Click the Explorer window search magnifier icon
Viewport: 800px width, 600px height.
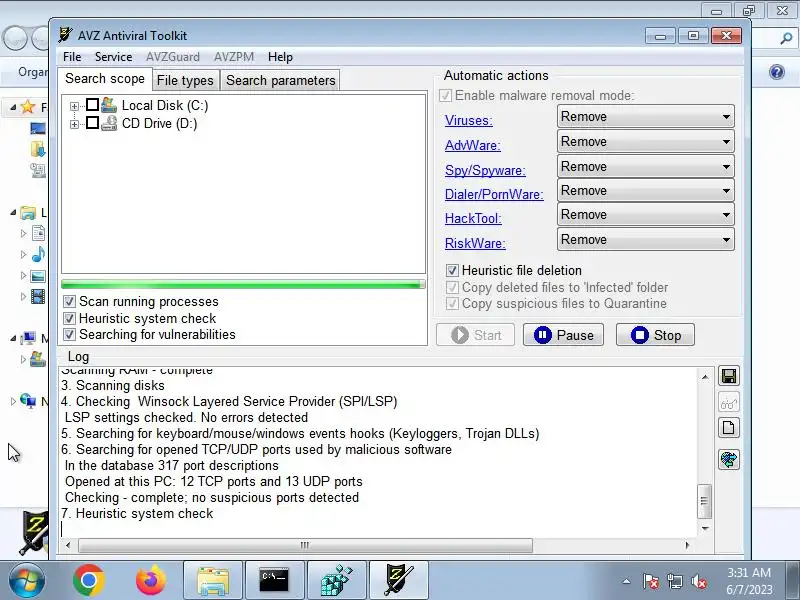pyautogui.click(x=786, y=38)
